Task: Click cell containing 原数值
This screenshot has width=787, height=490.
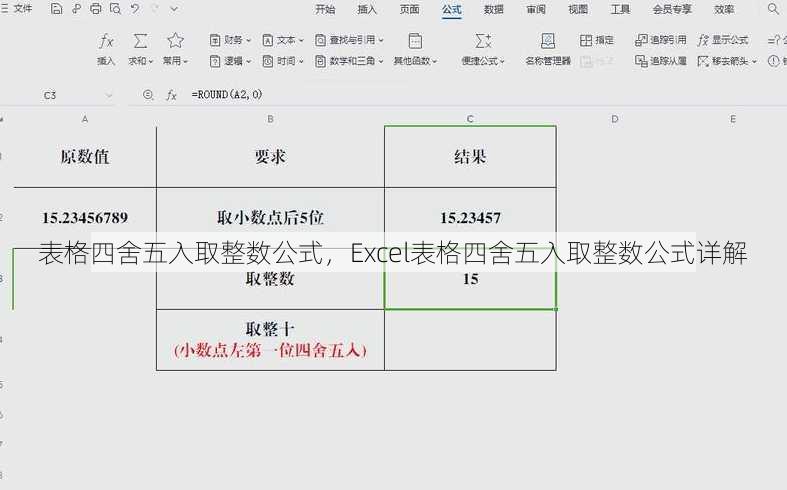Action: coord(85,157)
